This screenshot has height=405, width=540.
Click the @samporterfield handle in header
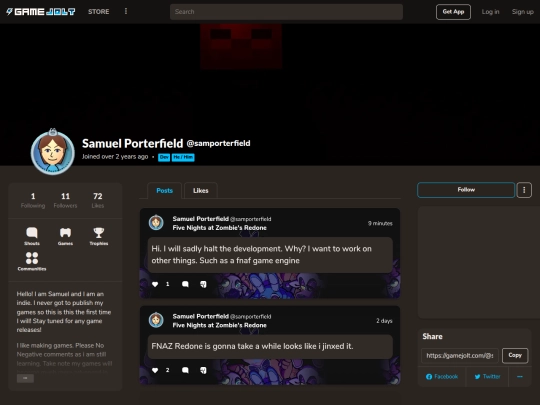(218, 143)
